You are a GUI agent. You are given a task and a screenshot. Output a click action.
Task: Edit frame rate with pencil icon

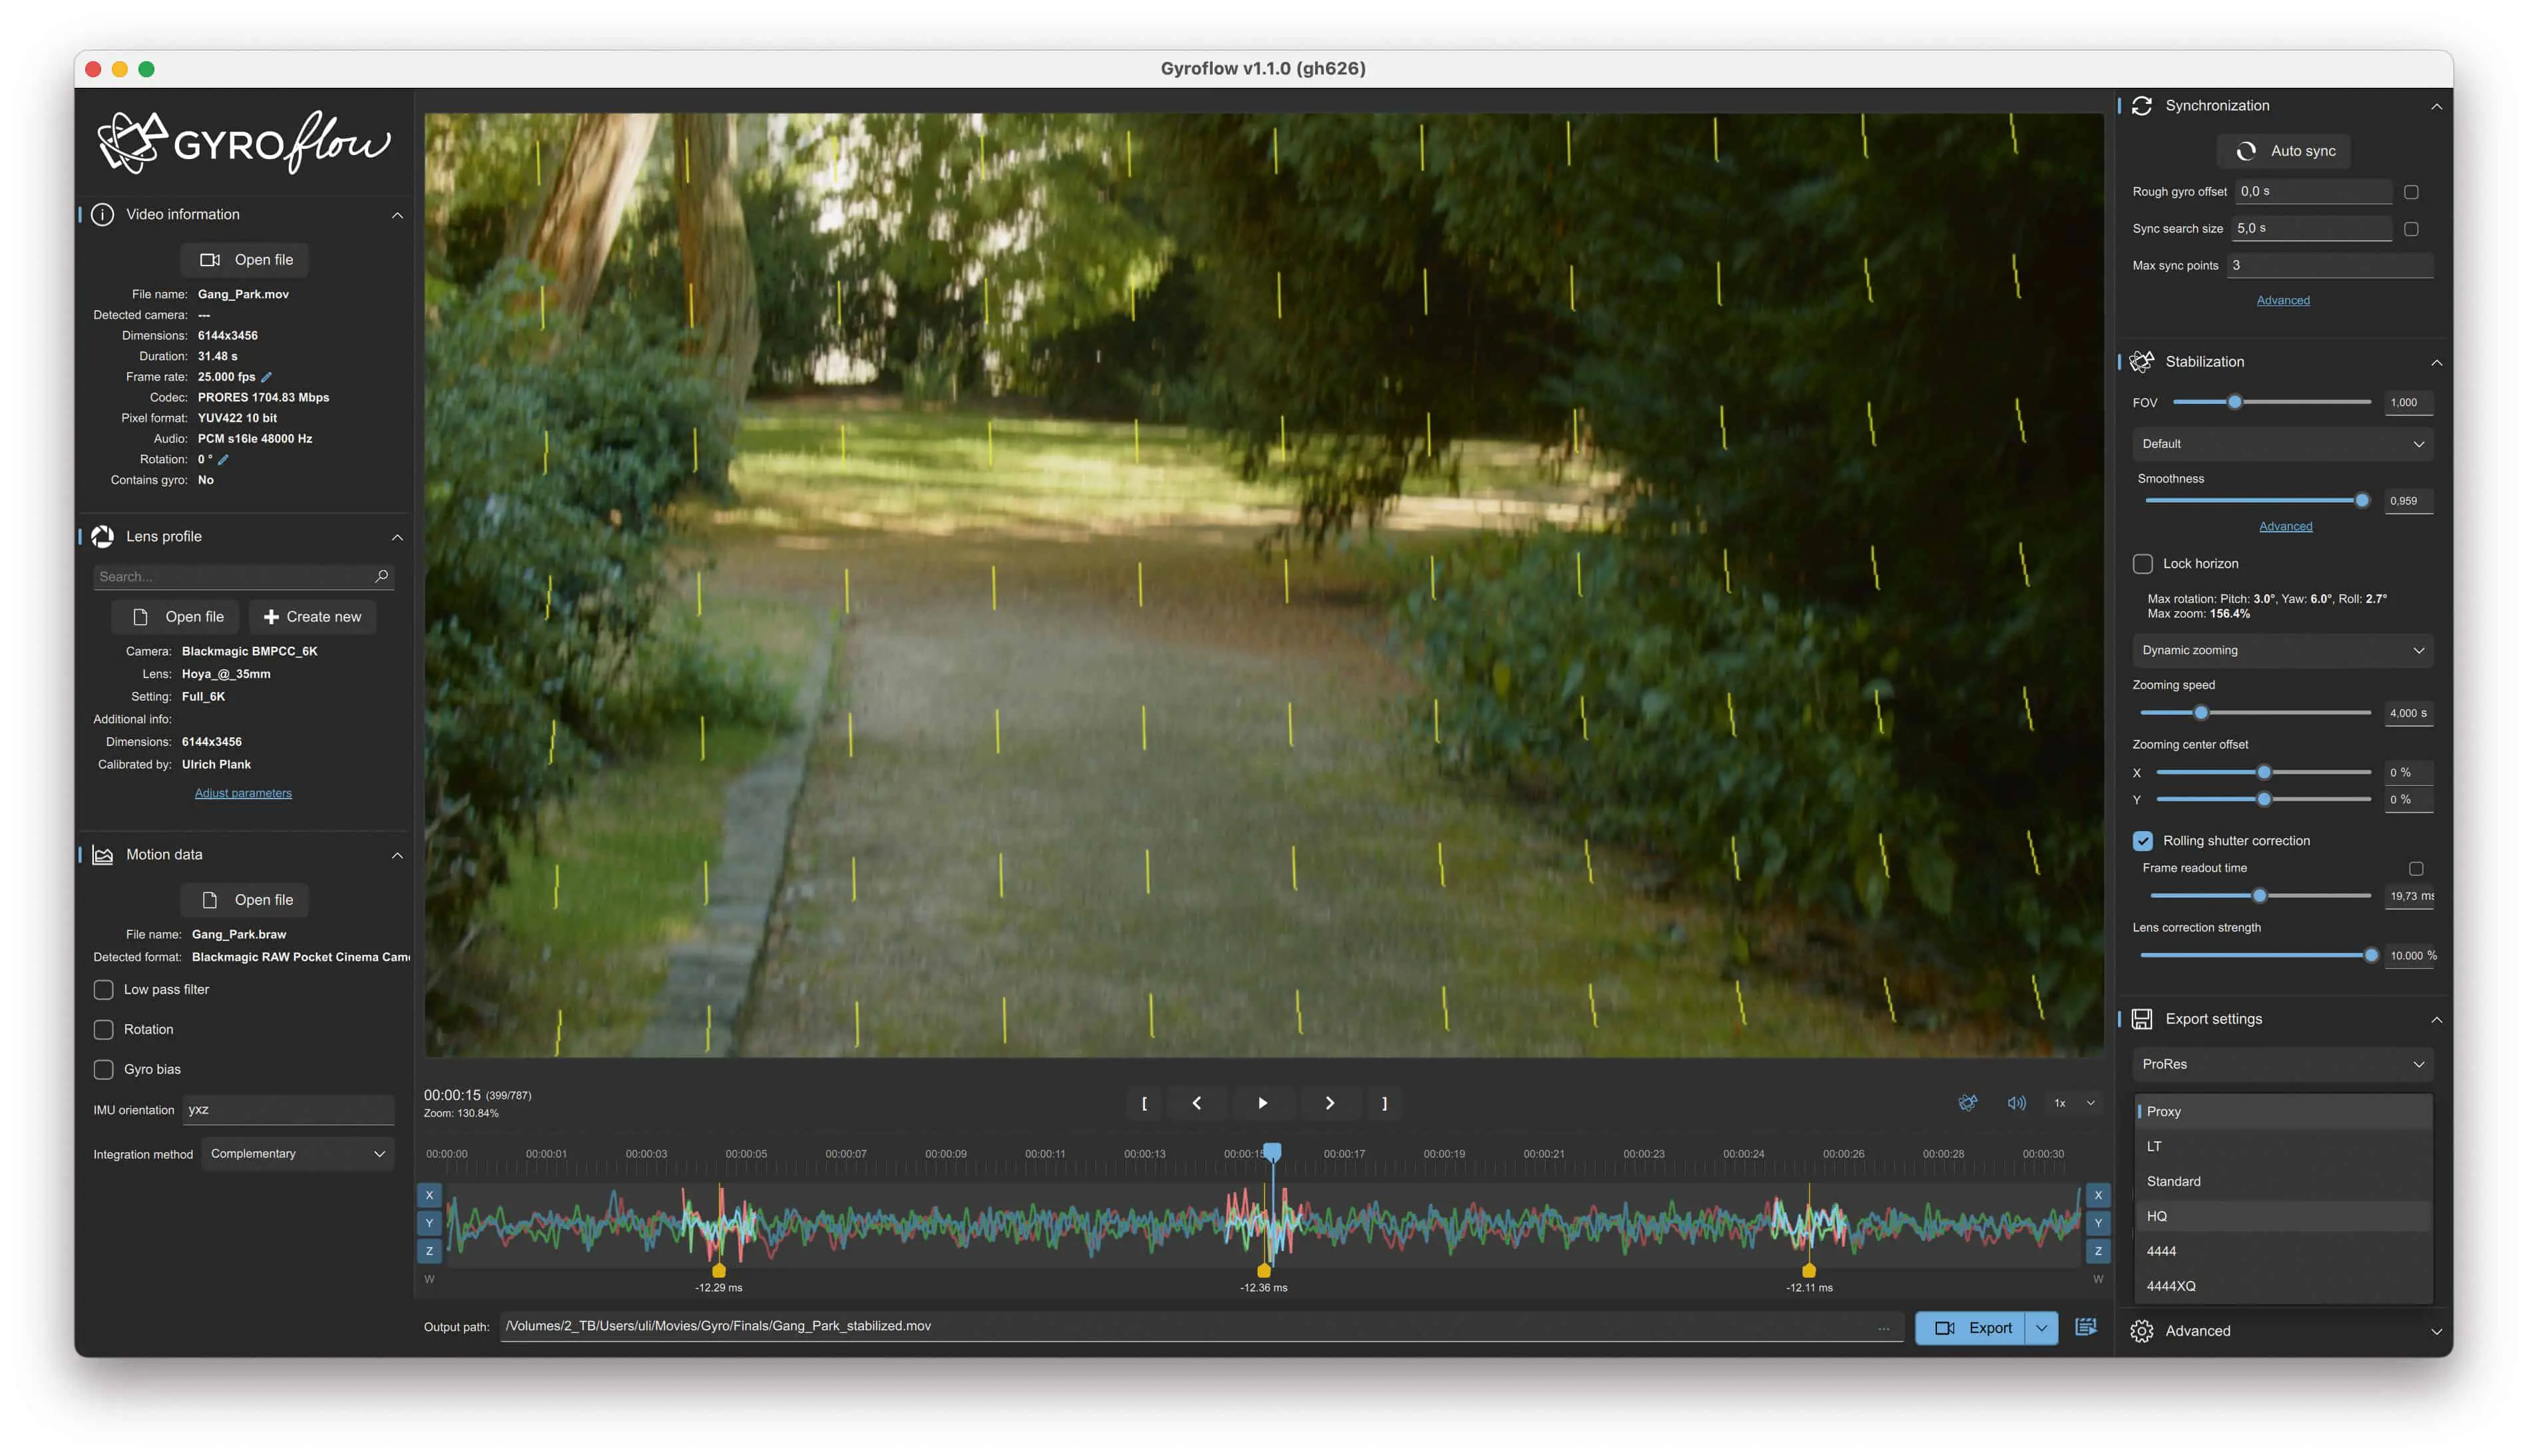pyautogui.click(x=267, y=377)
